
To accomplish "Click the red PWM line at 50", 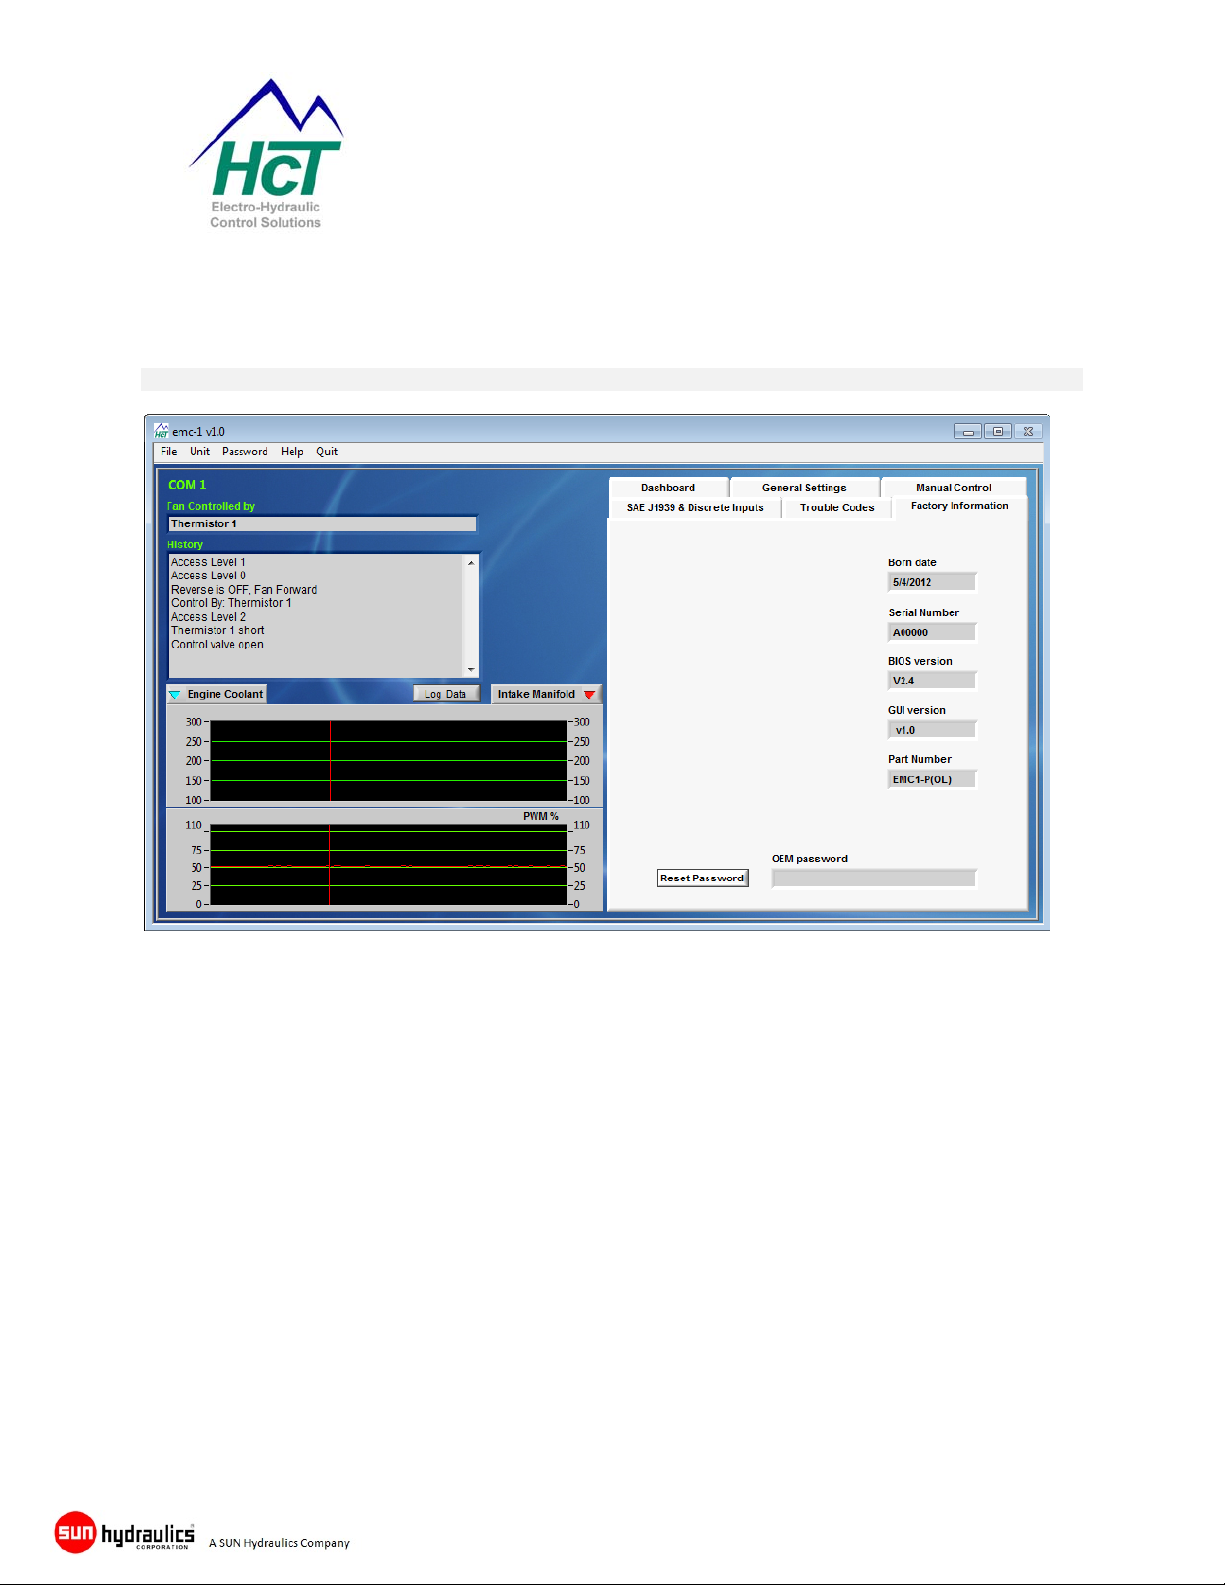I will coord(389,867).
